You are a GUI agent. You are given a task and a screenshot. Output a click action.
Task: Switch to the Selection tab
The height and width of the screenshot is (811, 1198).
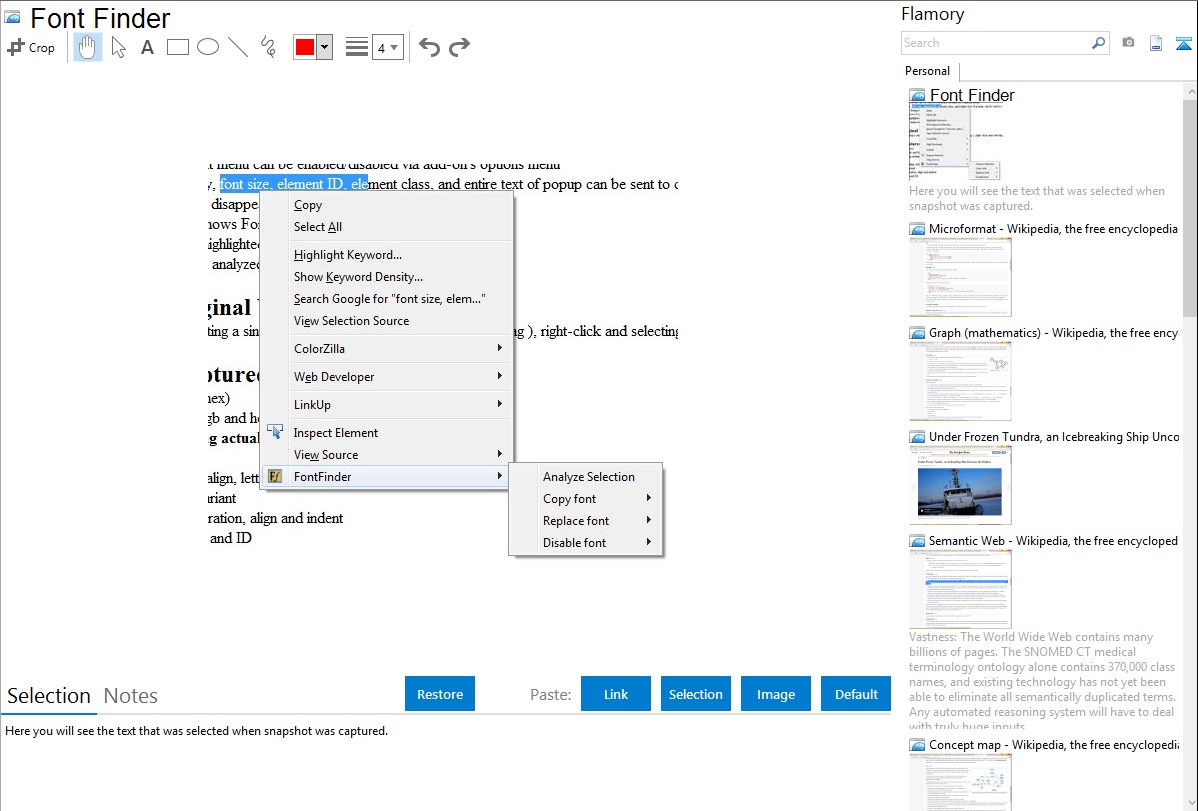coord(49,696)
